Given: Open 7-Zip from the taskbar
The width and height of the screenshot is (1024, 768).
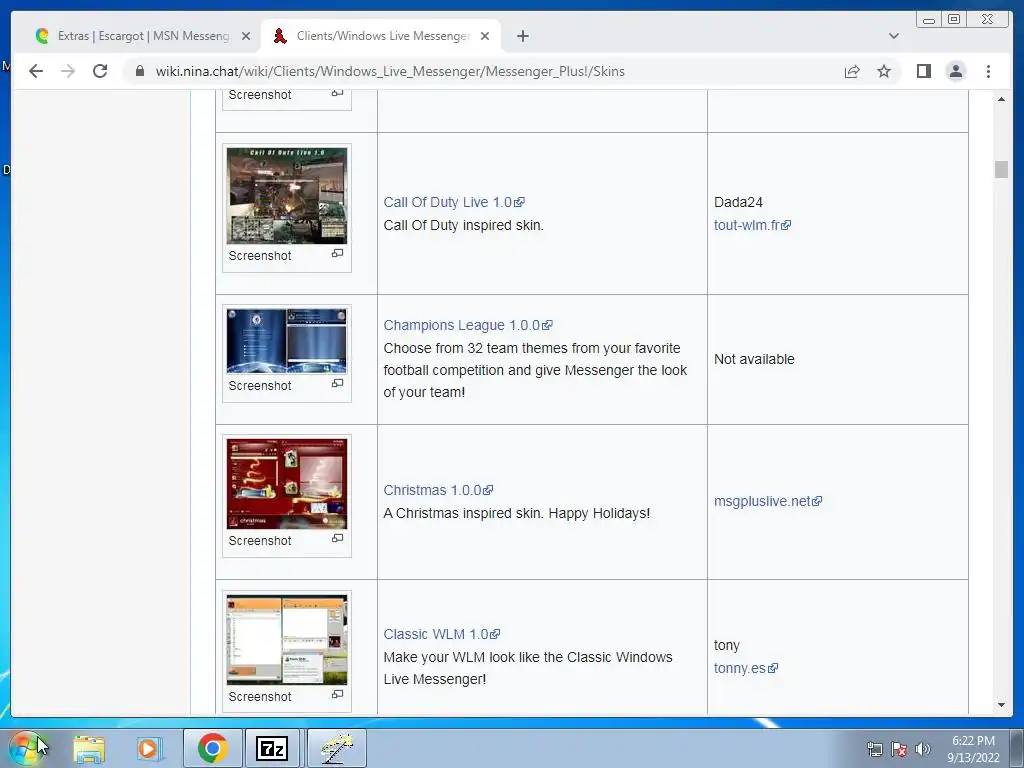Looking at the screenshot, I should (272, 748).
